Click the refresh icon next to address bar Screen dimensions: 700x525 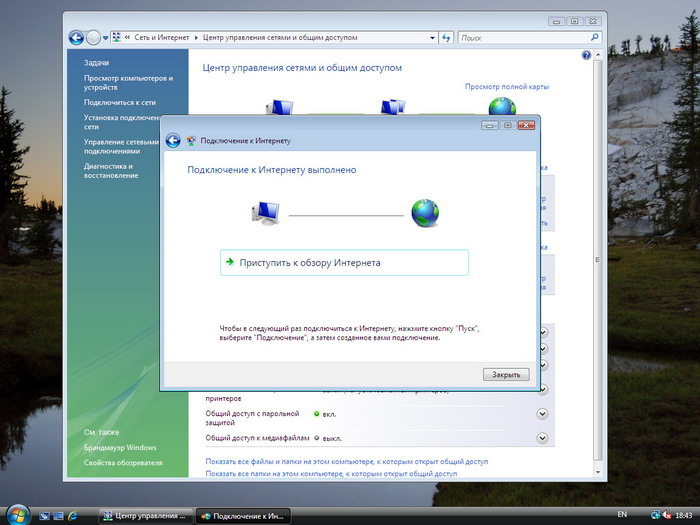point(446,38)
